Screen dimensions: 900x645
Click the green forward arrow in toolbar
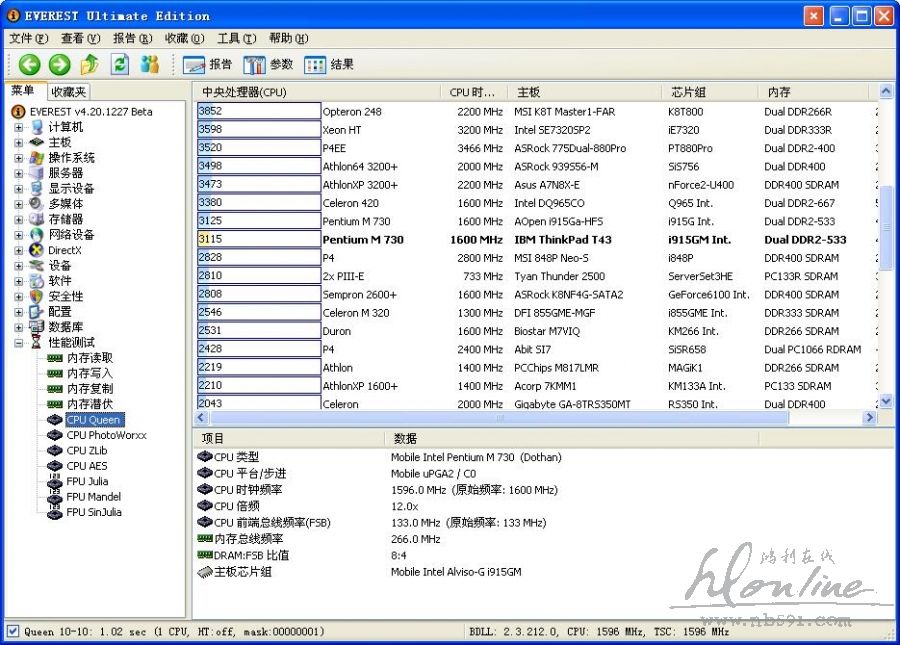point(59,65)
